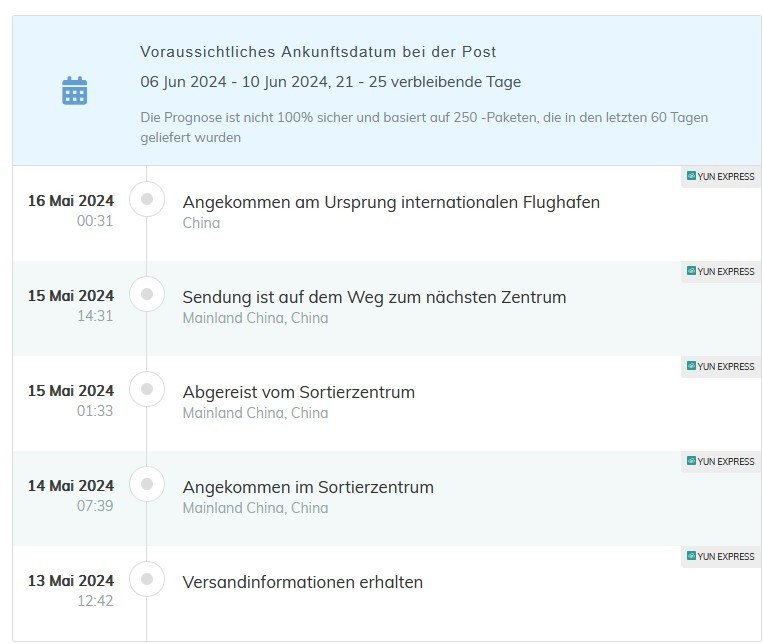Select the timeline dot for 15 Mai 14:31

[147, 295]
